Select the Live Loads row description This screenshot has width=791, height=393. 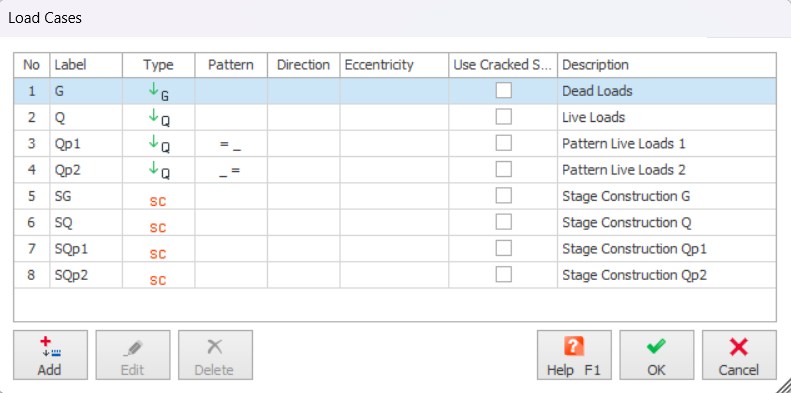point(594,118)
